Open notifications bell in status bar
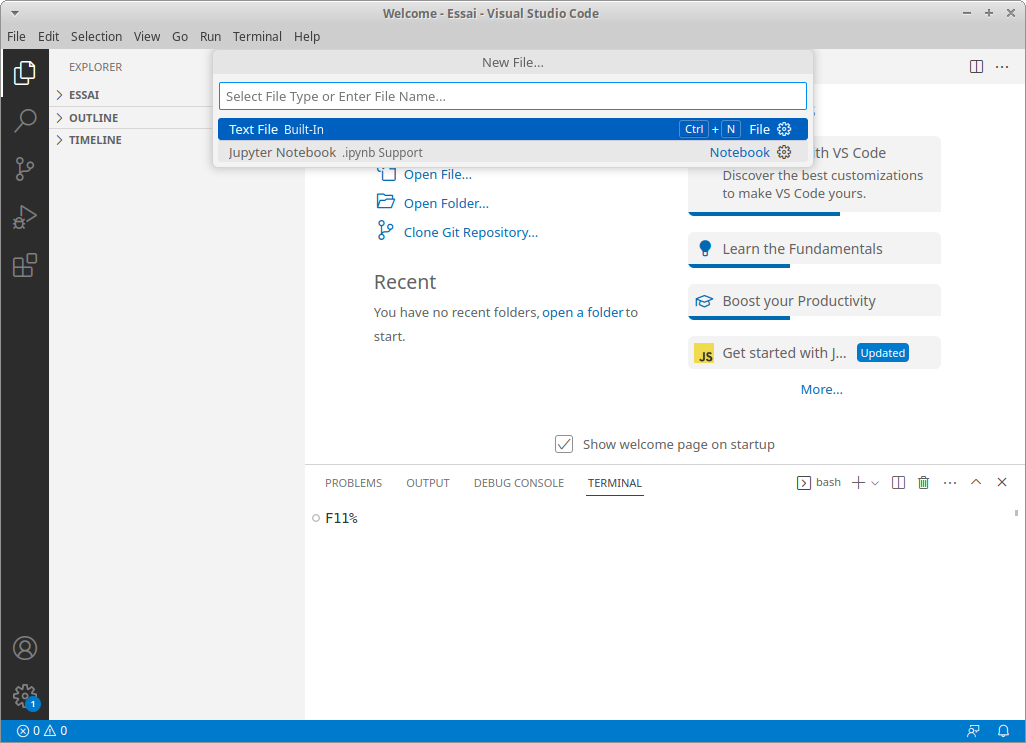This screenshot has width=1026, height=743. (x=1003, y=731)
